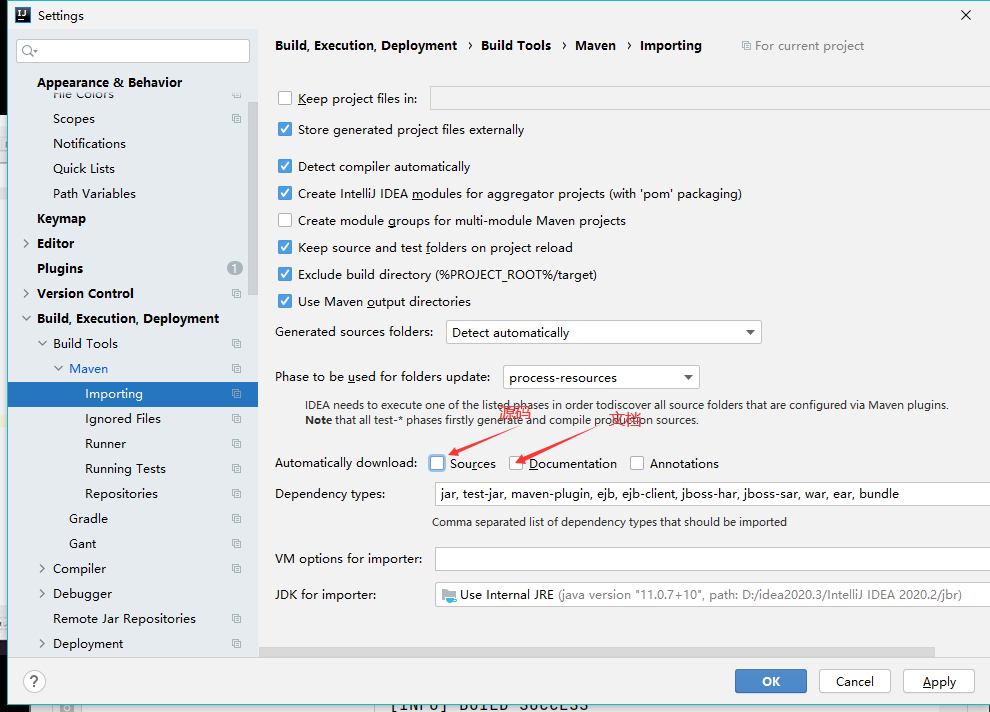Click the project-level icon beside Build Tools
The height and width of the screenshot is (712, 990).
(x=237, y=343)
